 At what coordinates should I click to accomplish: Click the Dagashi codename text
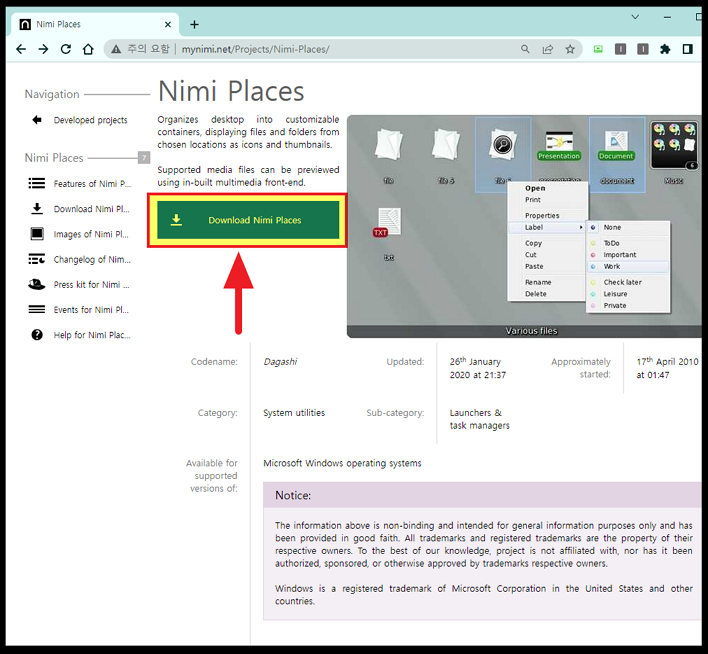click(280, 362)
